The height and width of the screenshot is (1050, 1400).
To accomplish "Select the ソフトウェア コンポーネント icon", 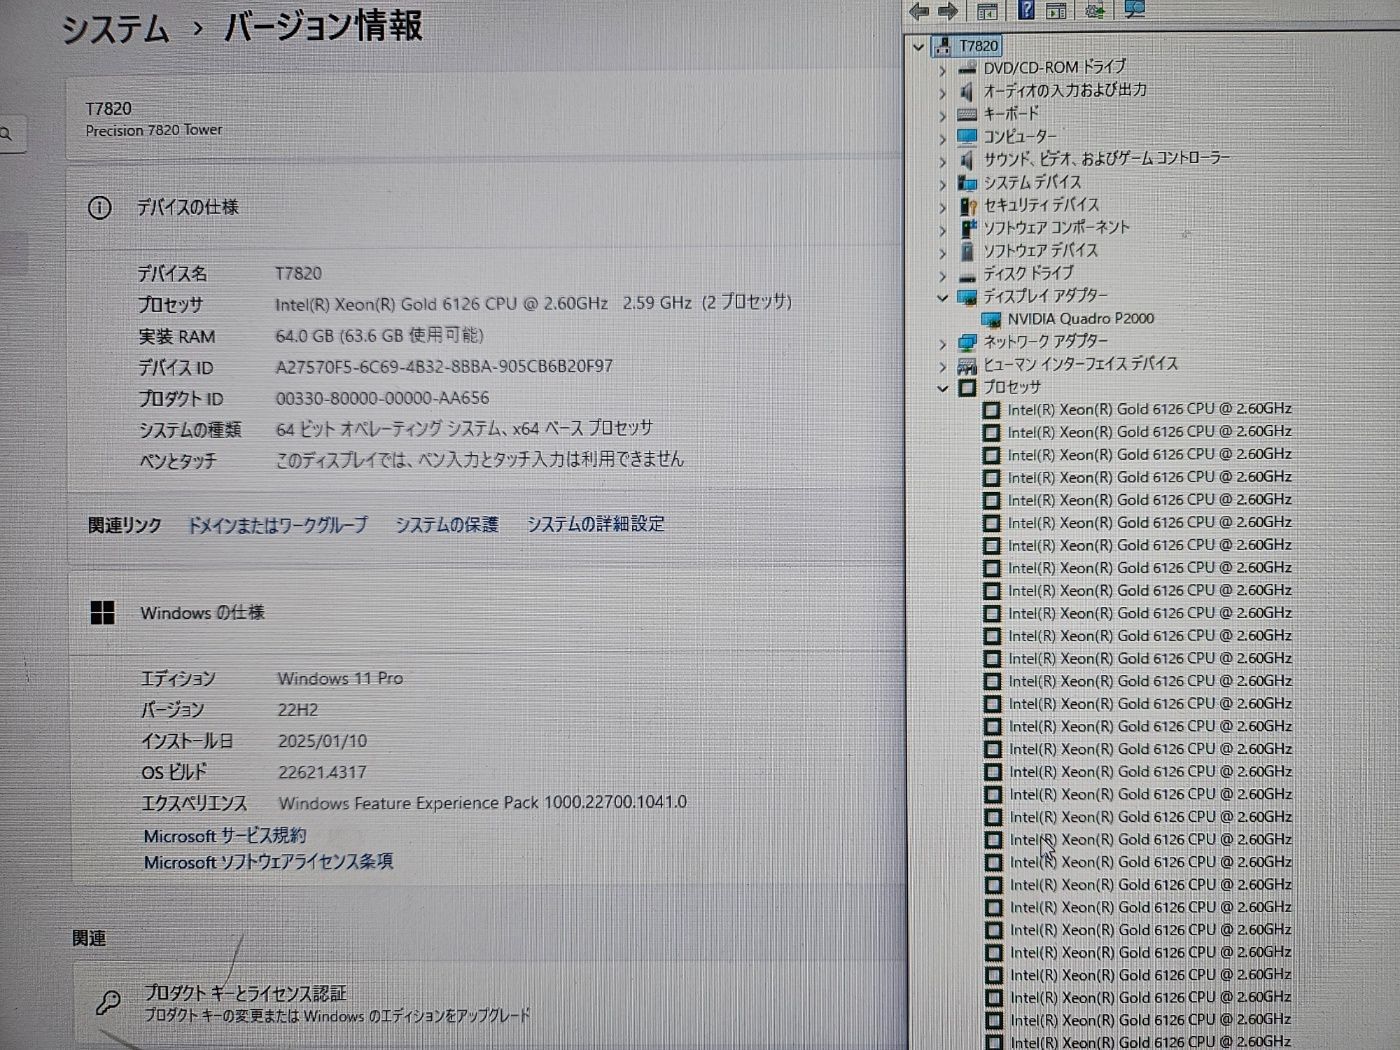I will coord(967,228).
